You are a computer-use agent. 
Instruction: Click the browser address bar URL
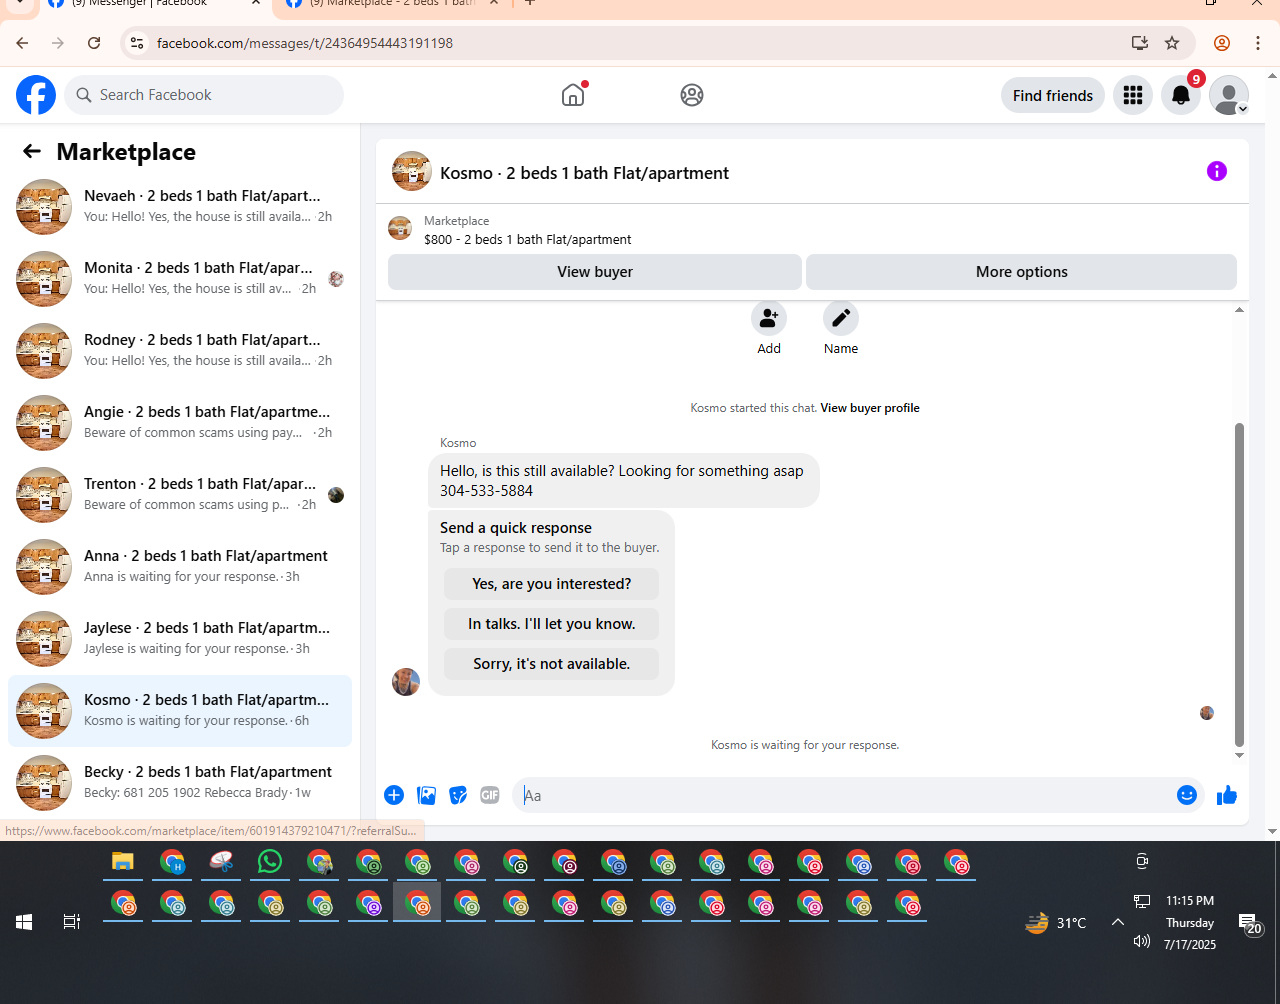pos(305,43)
